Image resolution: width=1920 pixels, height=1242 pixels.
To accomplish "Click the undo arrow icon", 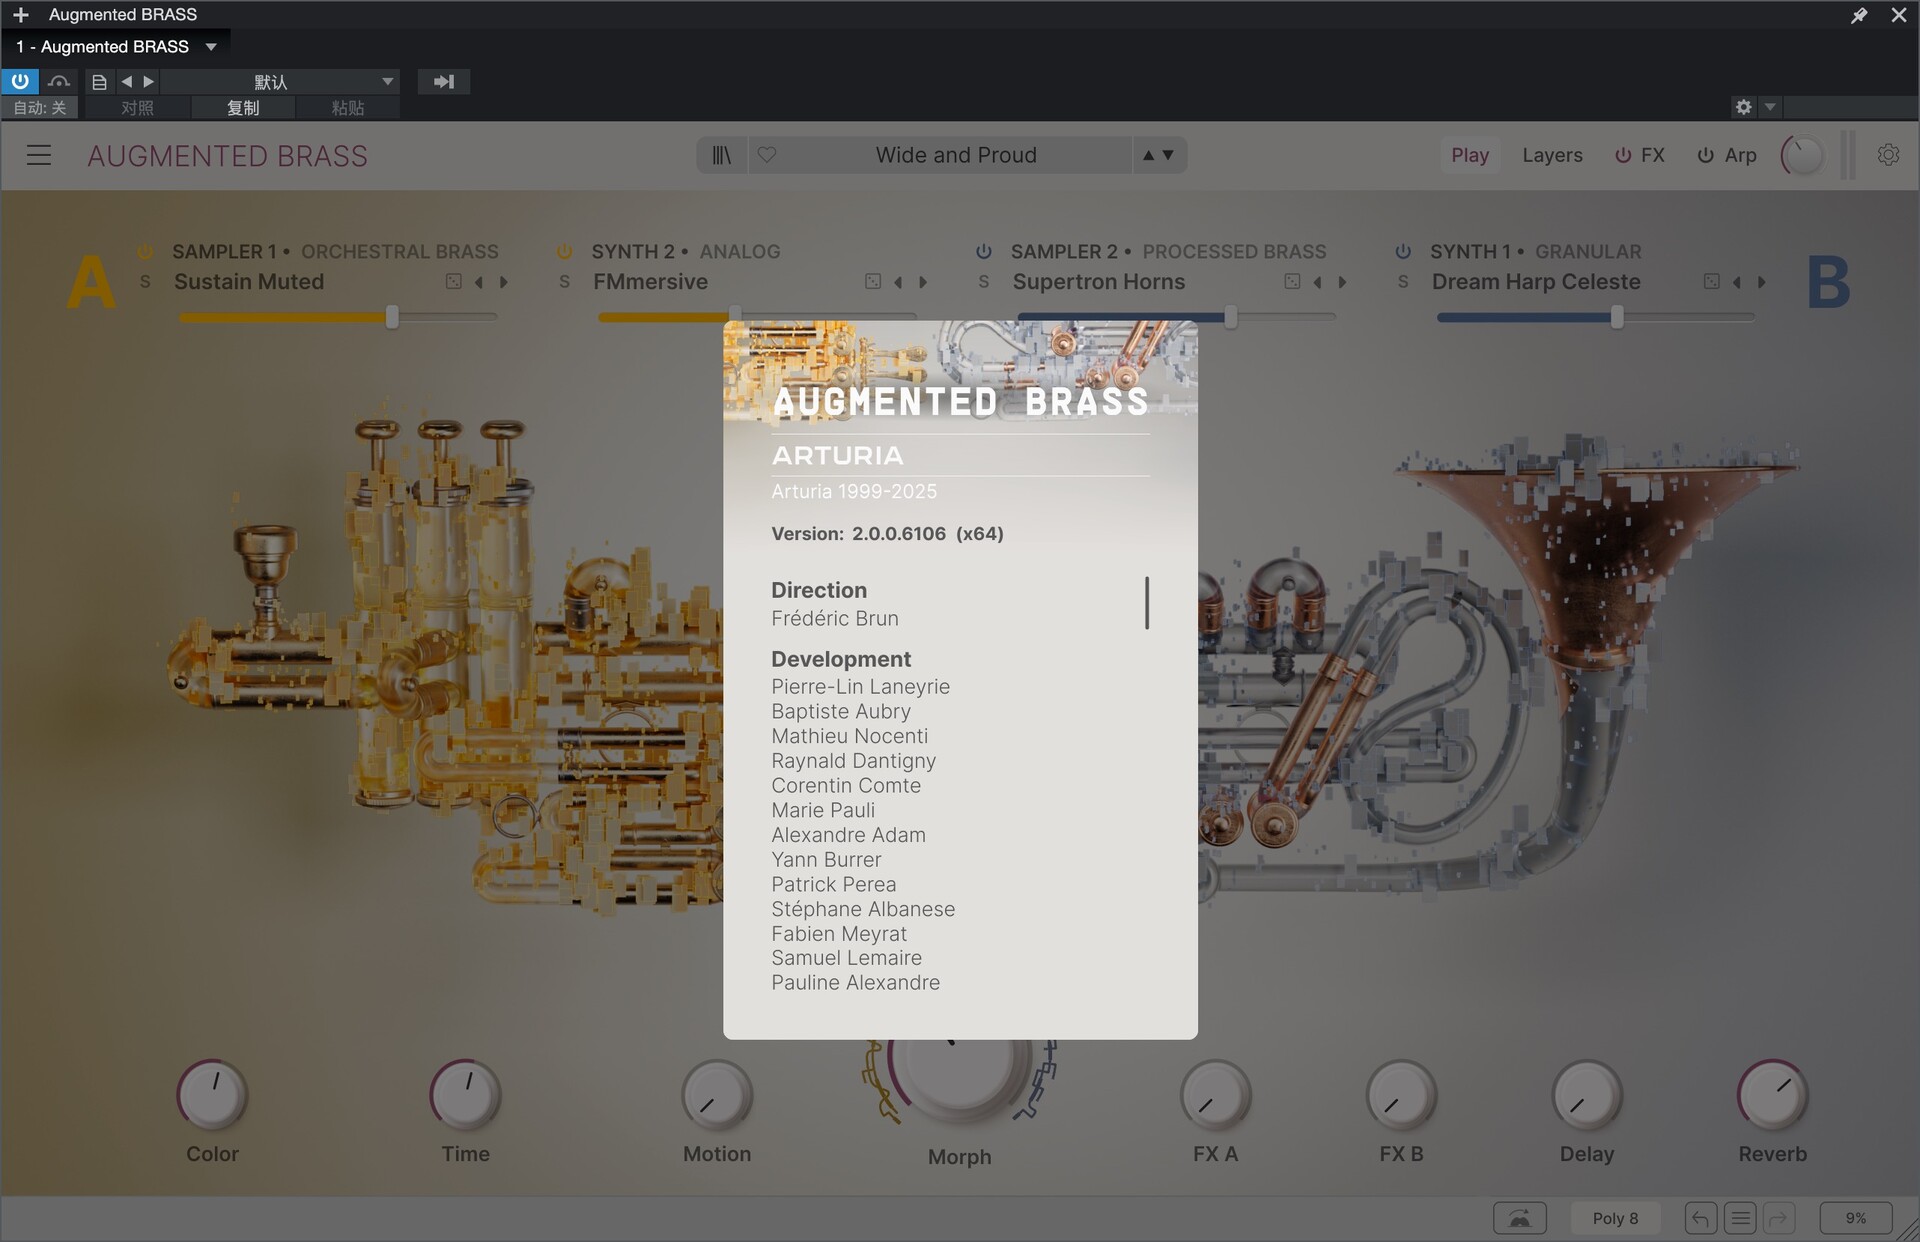I will (1701, 1218).
